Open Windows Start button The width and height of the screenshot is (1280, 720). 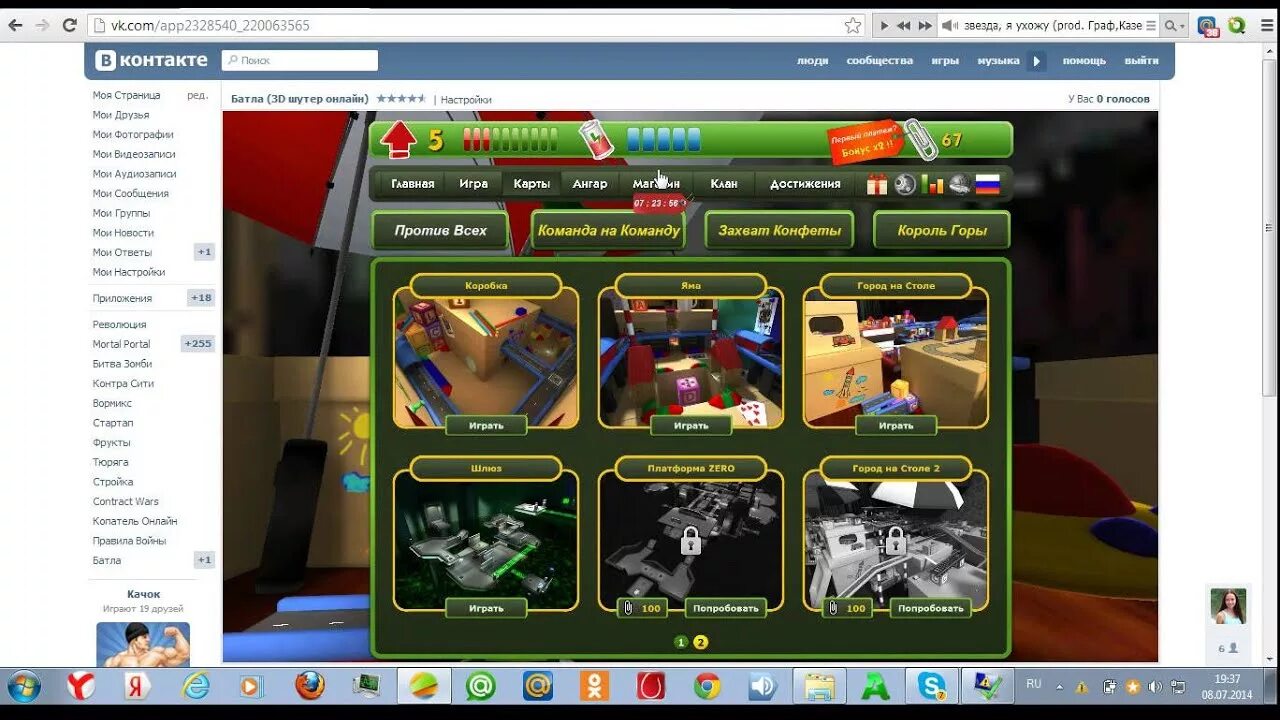pos(24,686)
